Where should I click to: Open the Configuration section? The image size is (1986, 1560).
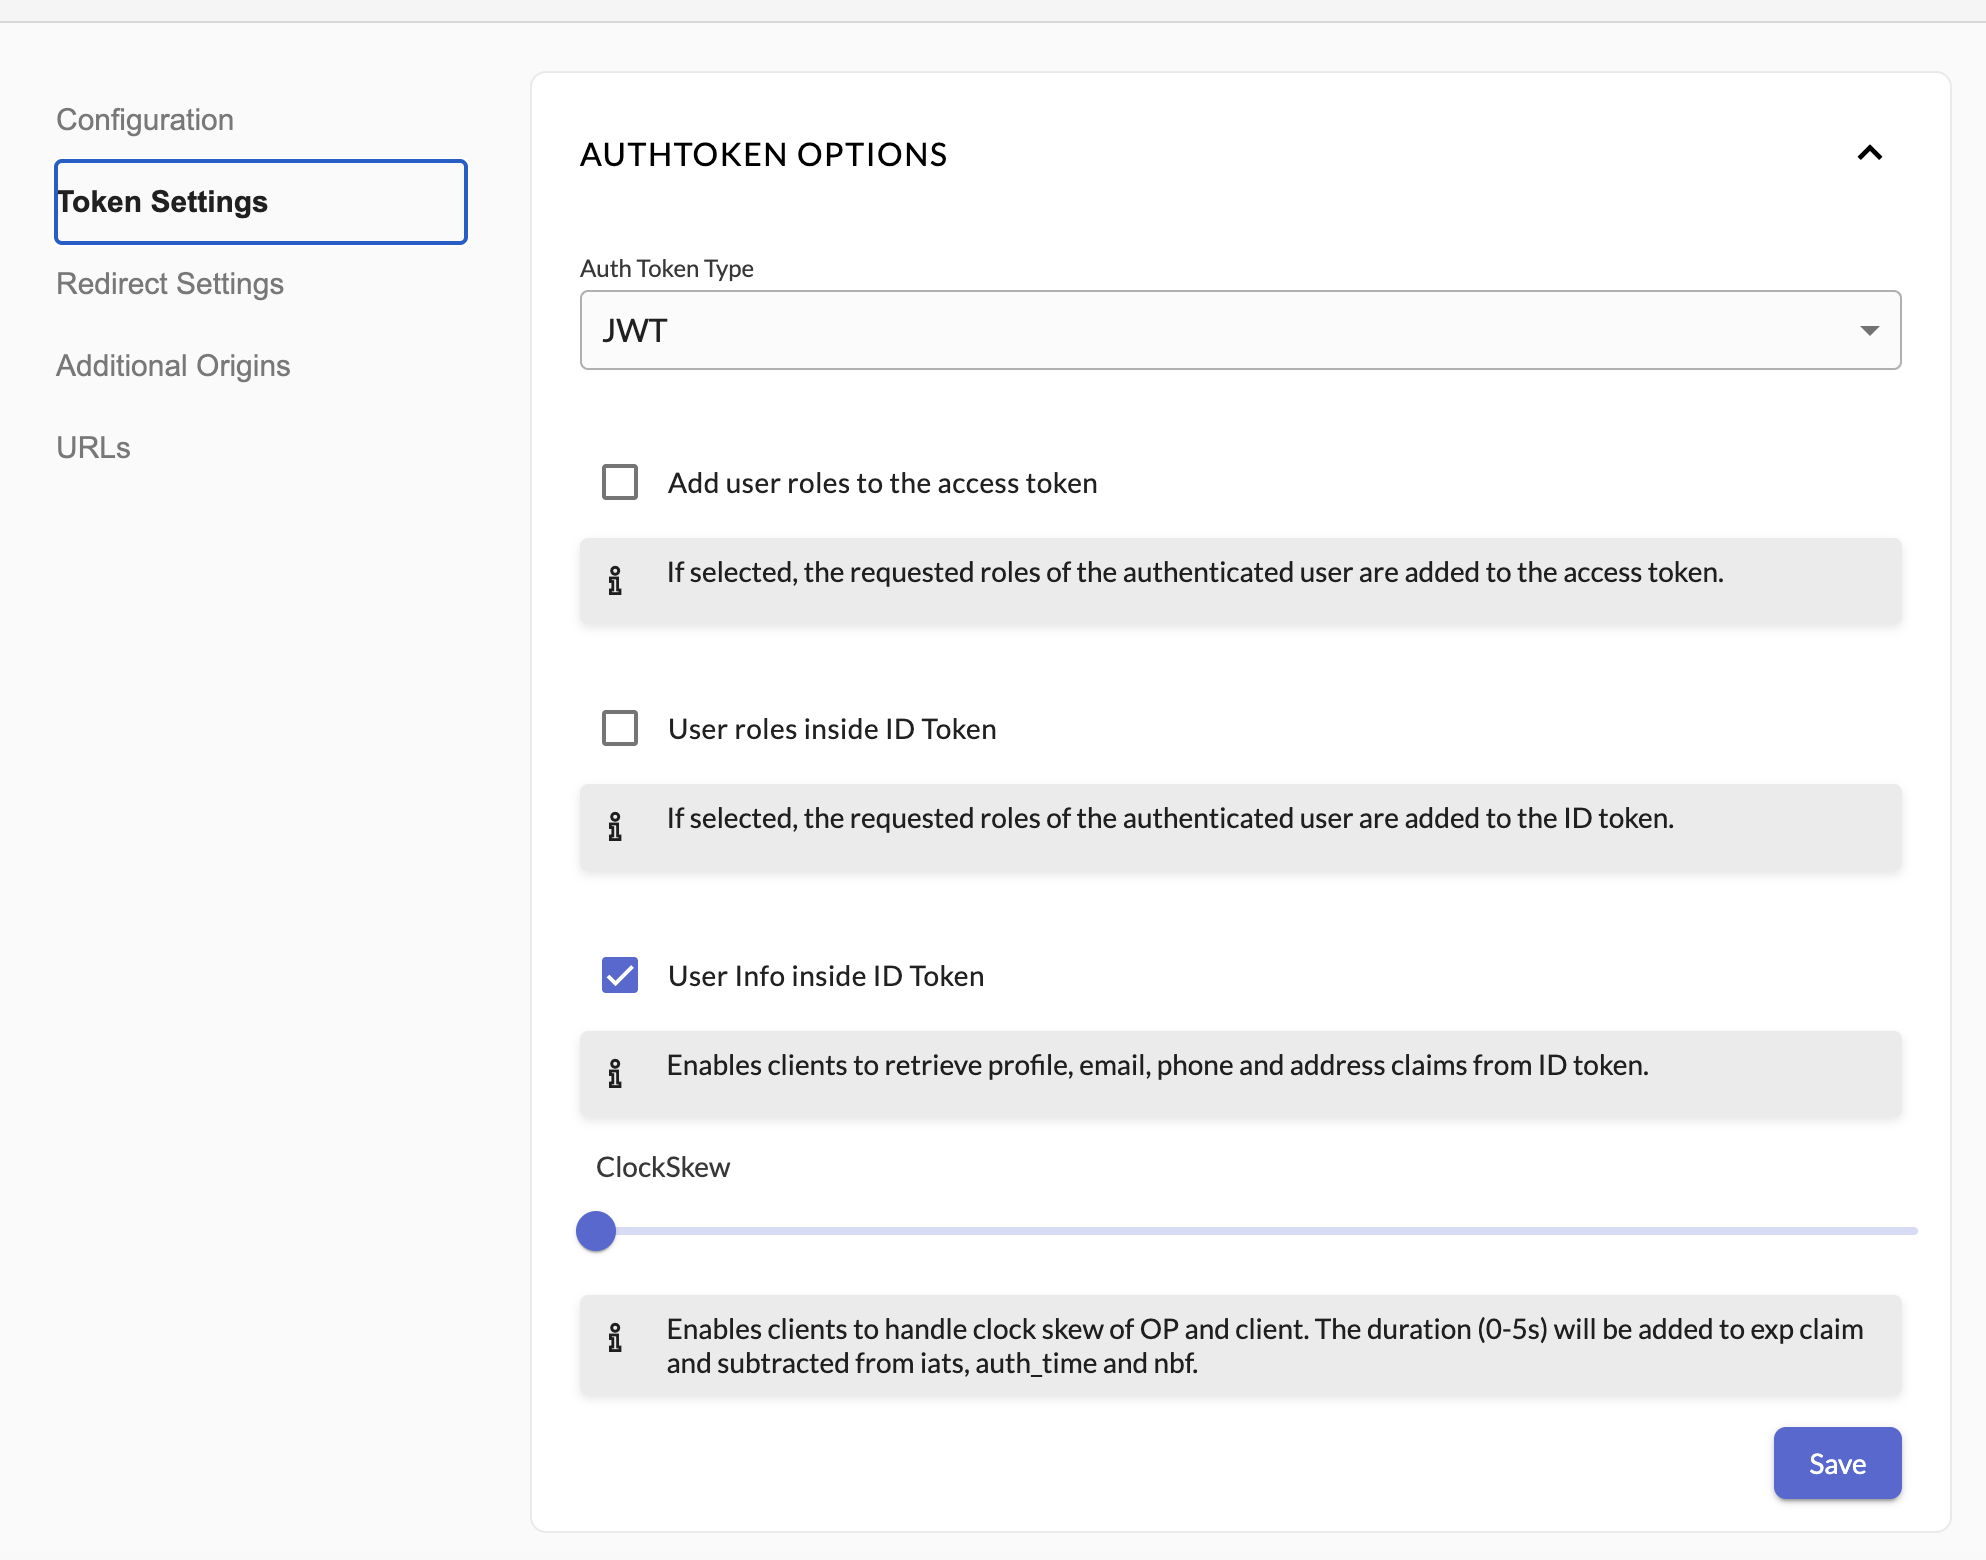coord(145,120)
